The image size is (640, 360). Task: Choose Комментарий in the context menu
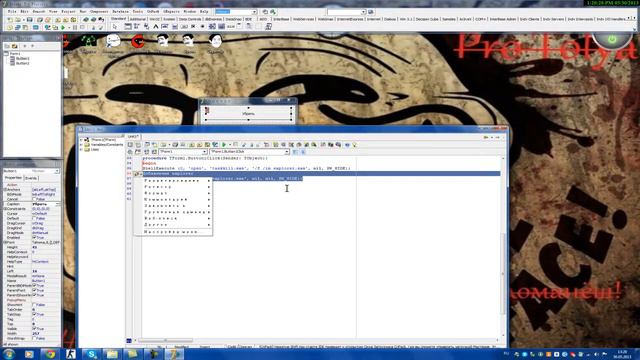(x=173, y=200)
